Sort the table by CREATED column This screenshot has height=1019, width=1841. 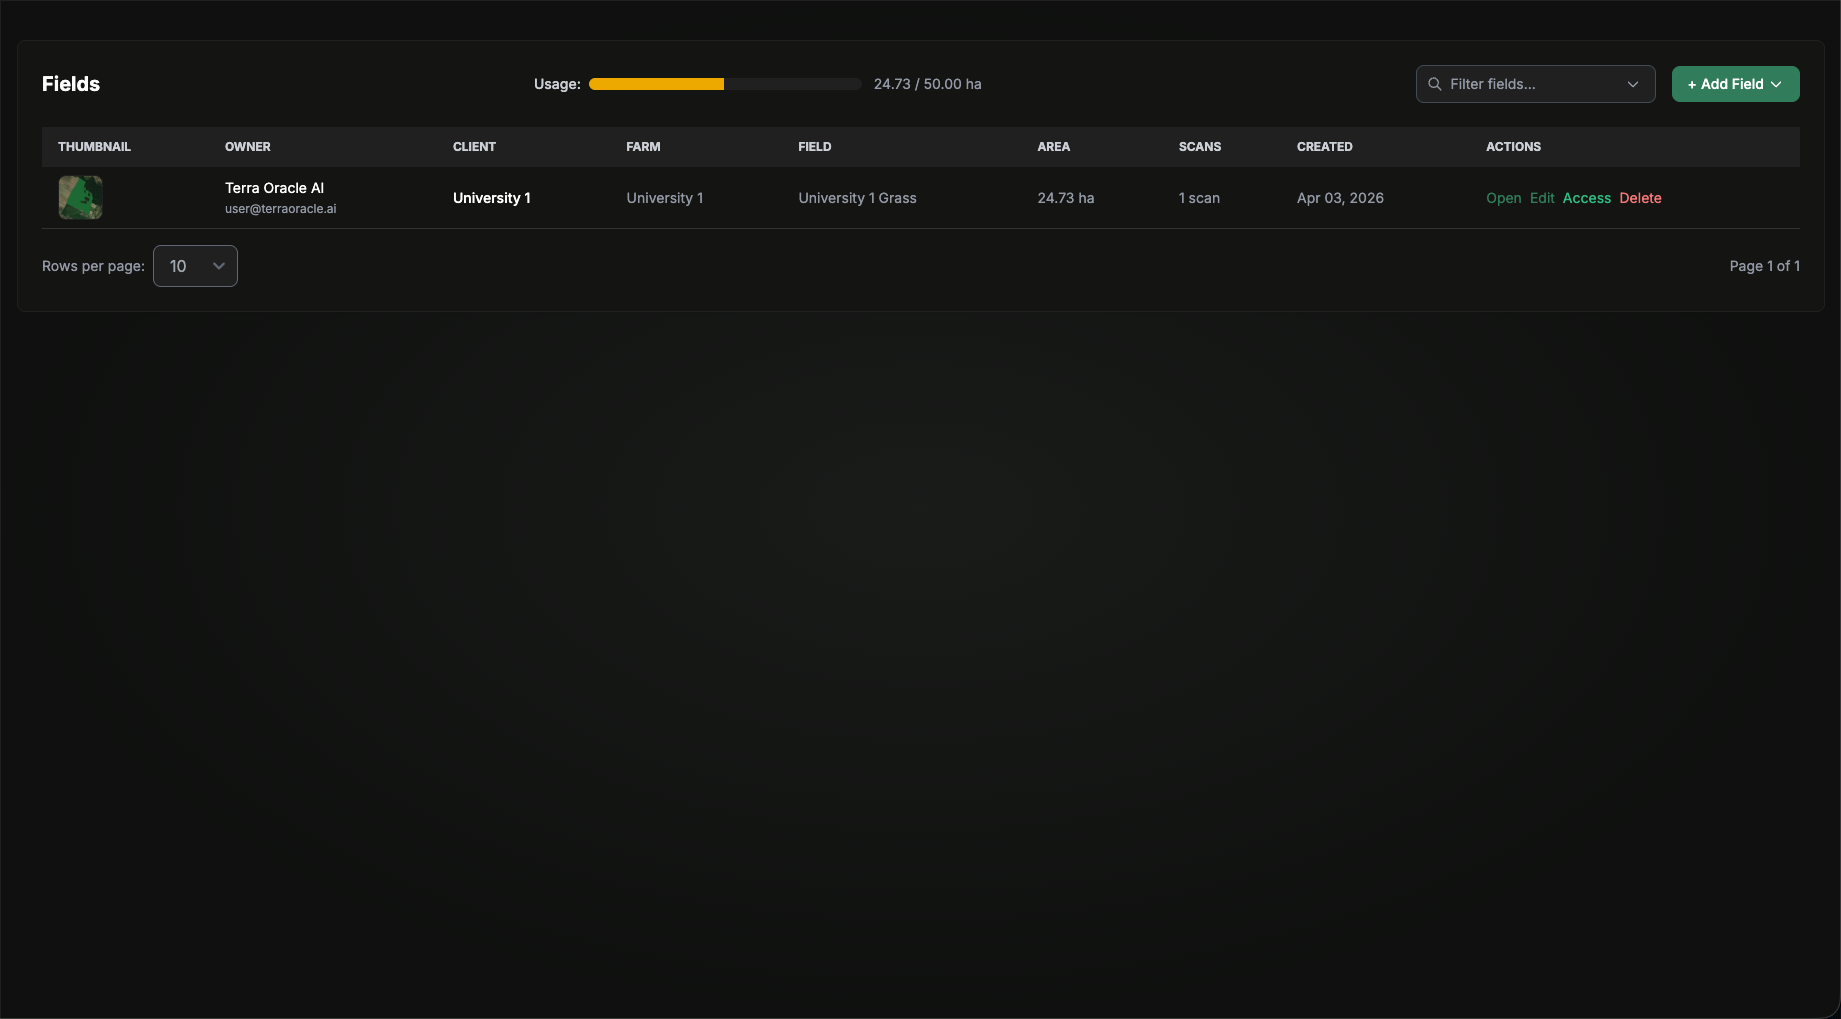[1325, 147]
